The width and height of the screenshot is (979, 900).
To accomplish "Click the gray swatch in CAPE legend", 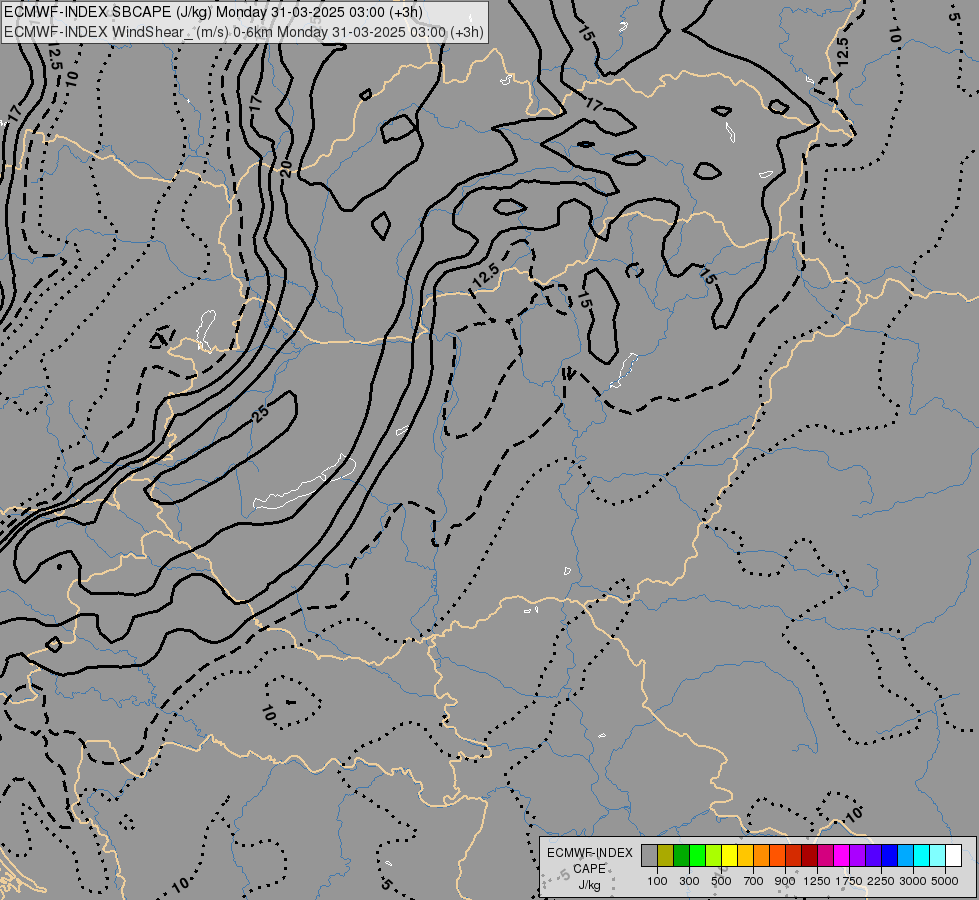I will pyautogui.click(x=649, y=855).
